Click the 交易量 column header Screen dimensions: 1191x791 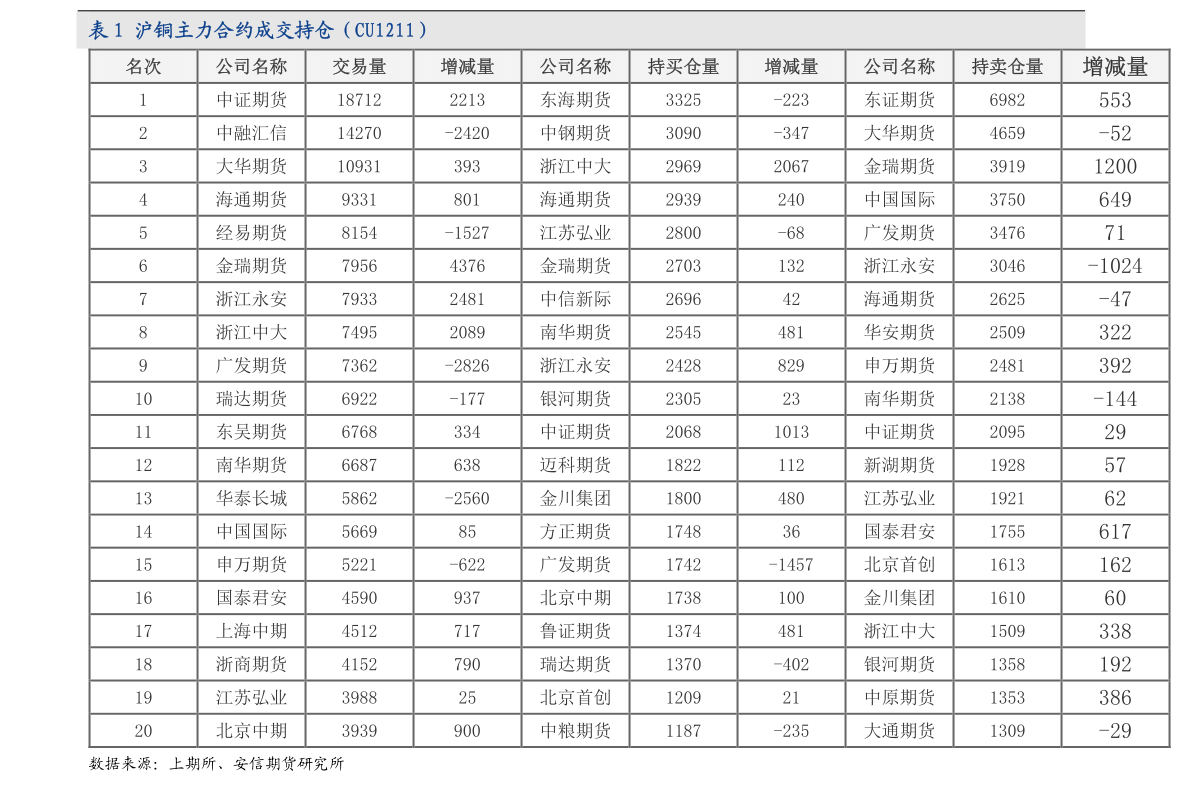360,66
